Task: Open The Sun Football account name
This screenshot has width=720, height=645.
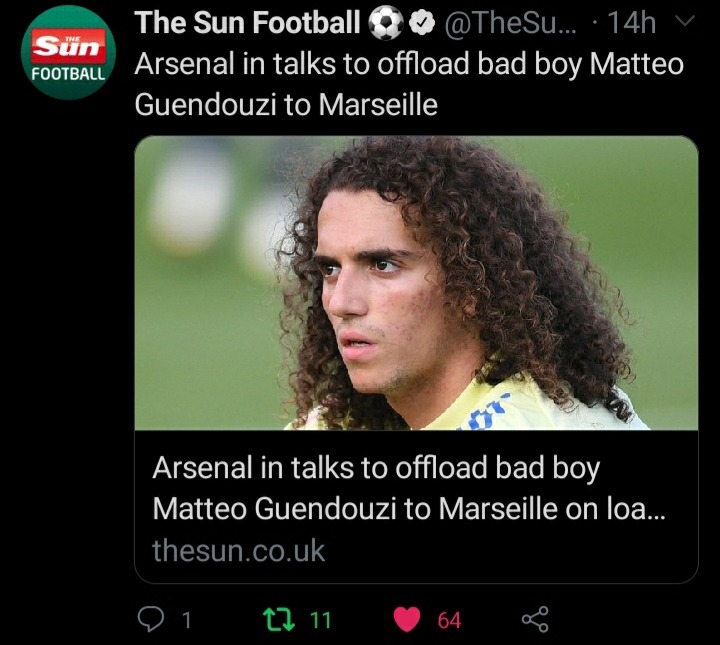Action: coord(247,23)
